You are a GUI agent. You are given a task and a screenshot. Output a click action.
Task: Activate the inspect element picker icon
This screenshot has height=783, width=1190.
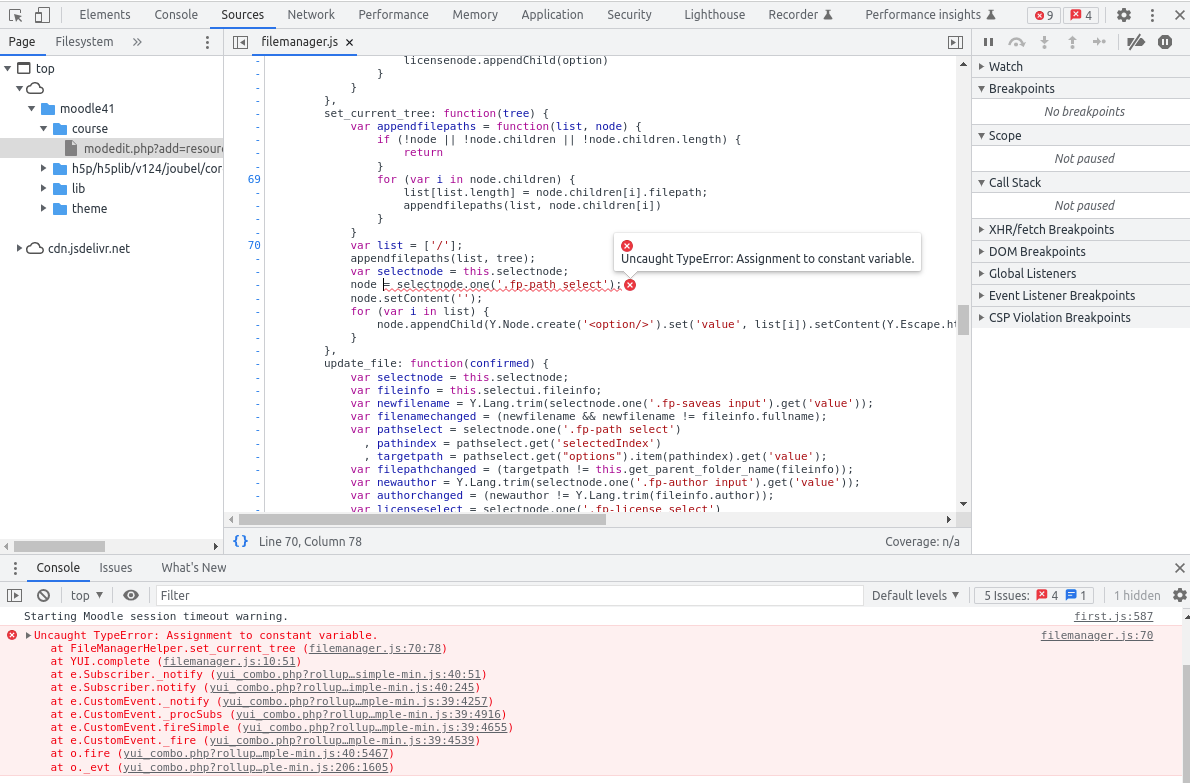[15, 14]
